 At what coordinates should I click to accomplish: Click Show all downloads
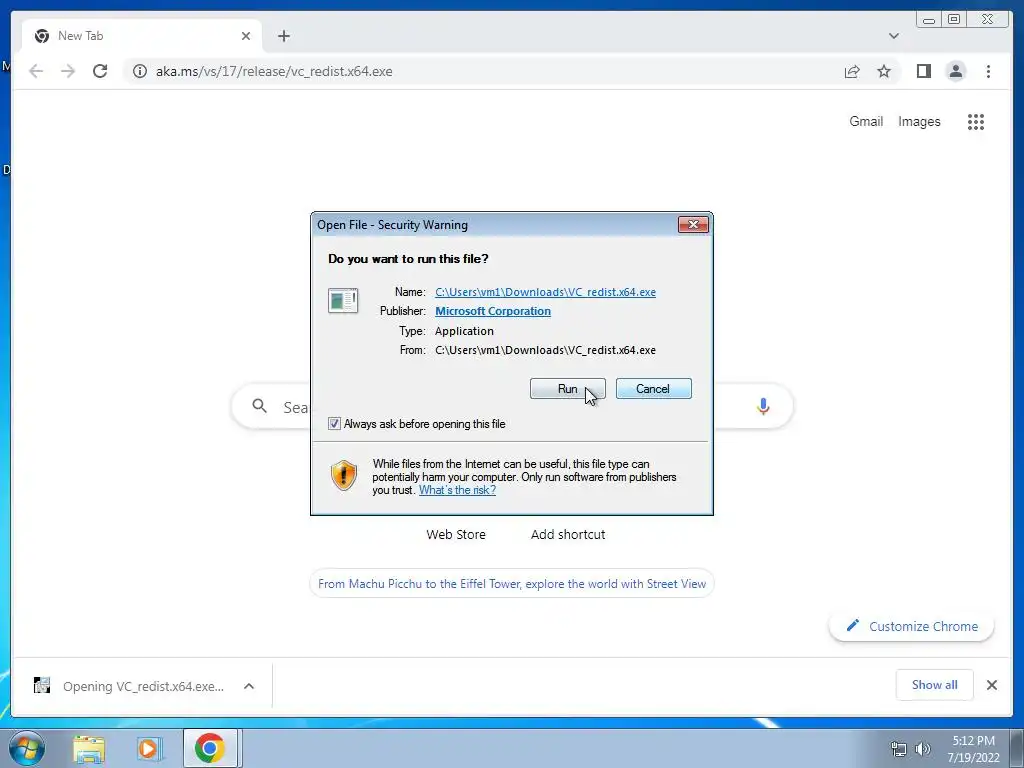[x=935, y=685]
